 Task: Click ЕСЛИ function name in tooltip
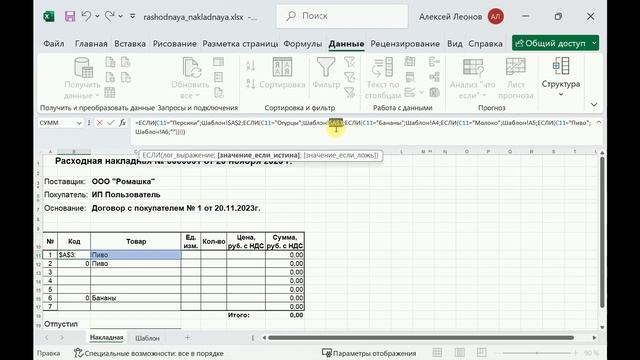[x=151, y=155]
